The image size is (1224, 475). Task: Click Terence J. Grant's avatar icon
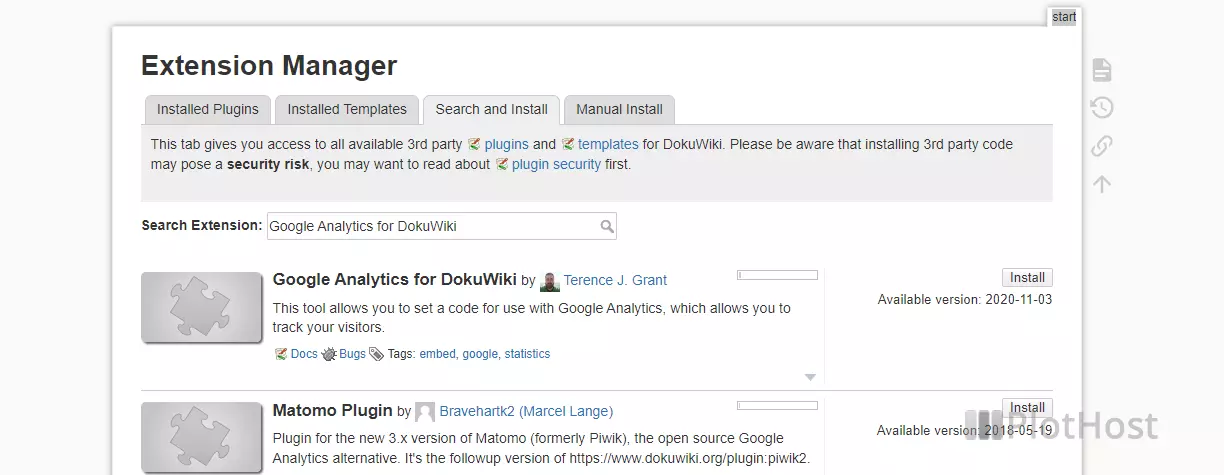tap(549, 281)
